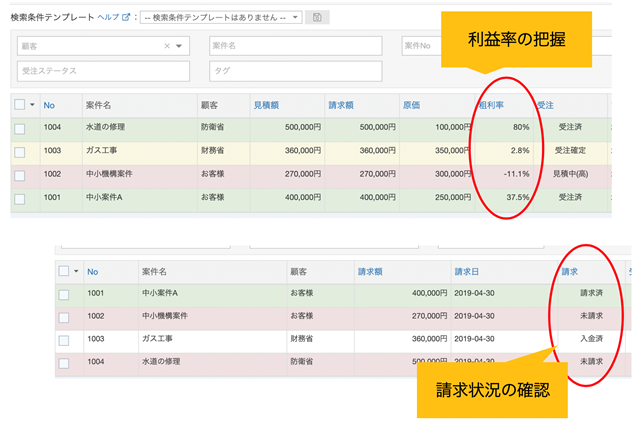633x422 pixels.
Task: Click the save template floppy disk icon
Action: pyautogui.click(x=318, y=18)
